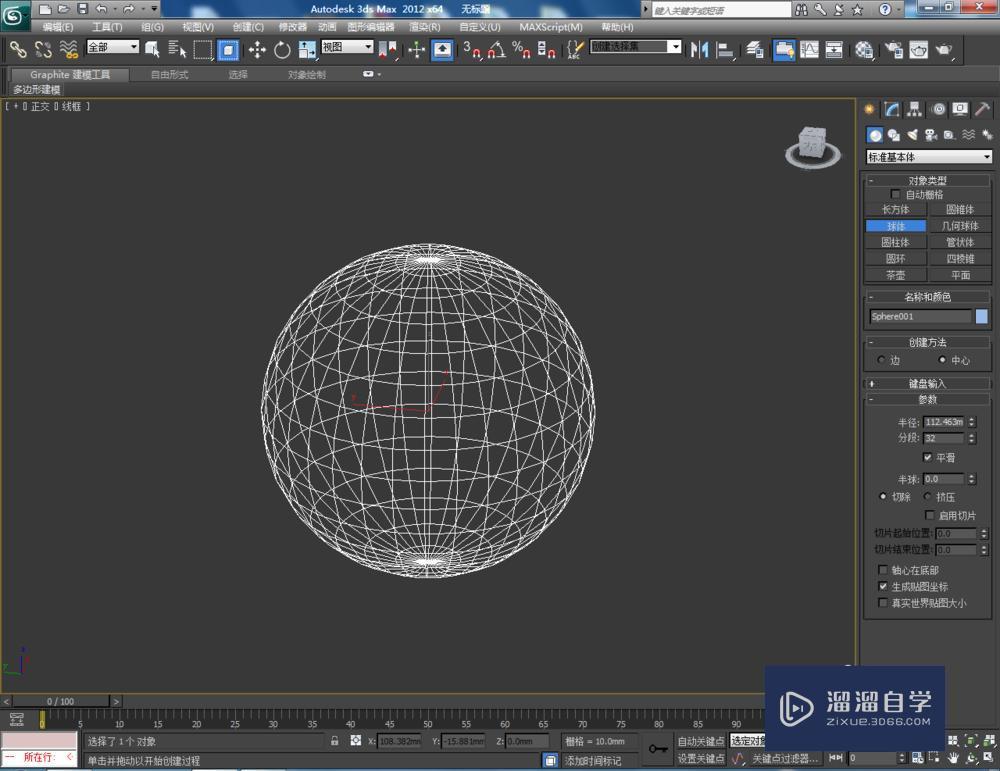Open the Sphere001 object color swatch
The image size is (1000, 771).
pyautogui.click(x=984, y=316)
